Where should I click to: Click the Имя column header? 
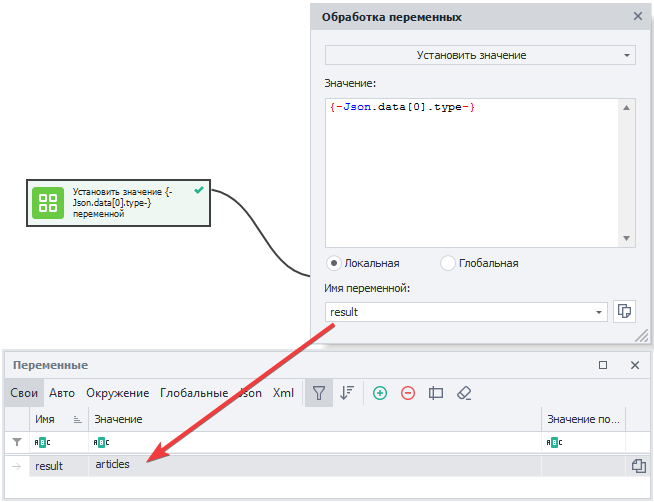(x=46, y=418)
